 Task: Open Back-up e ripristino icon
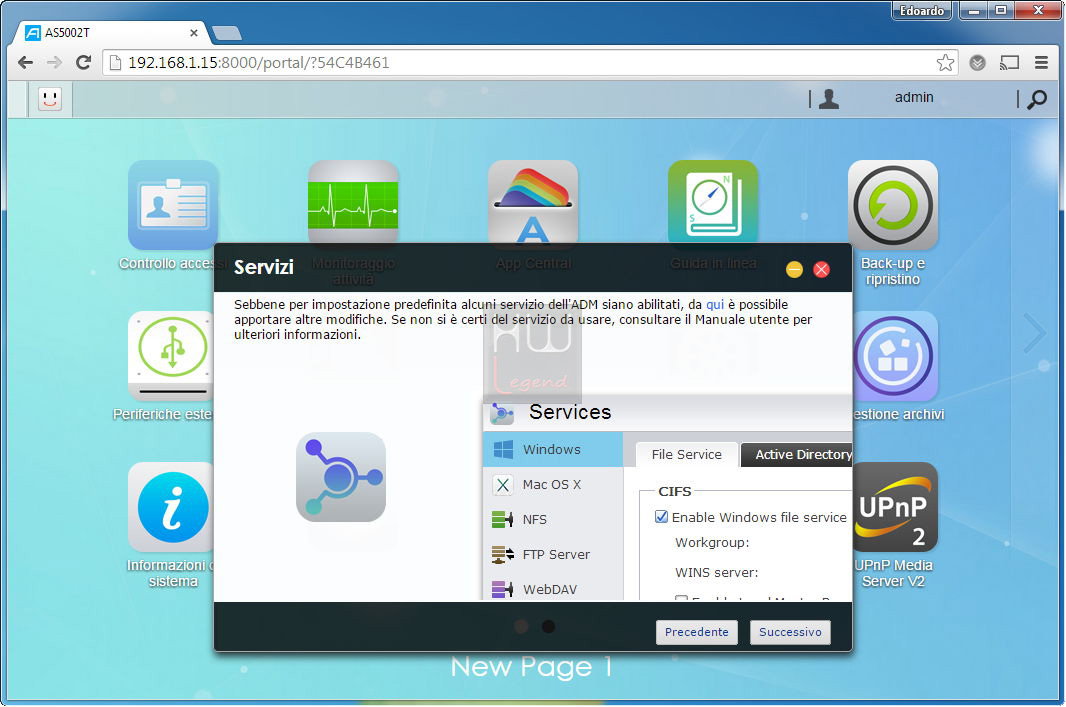click(x=893, y=205)
